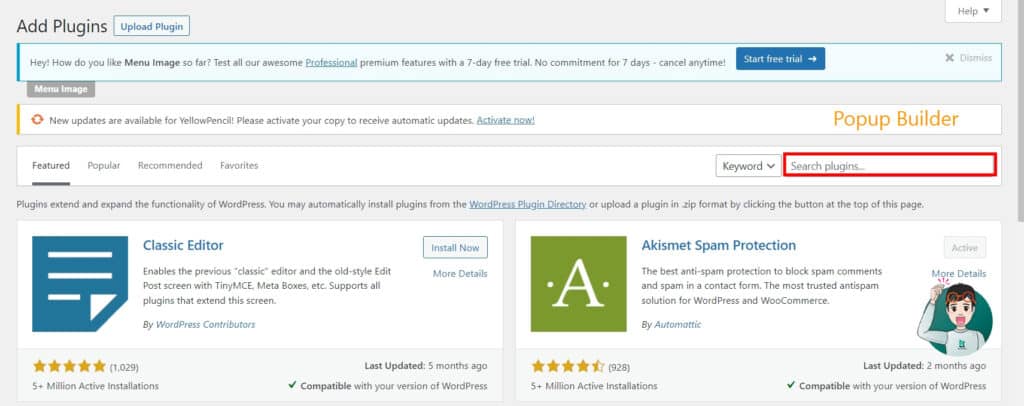The width and height of the screenshot is (1024, 406).
Task: Go to the Favorites tab
Action: [239, 166]
